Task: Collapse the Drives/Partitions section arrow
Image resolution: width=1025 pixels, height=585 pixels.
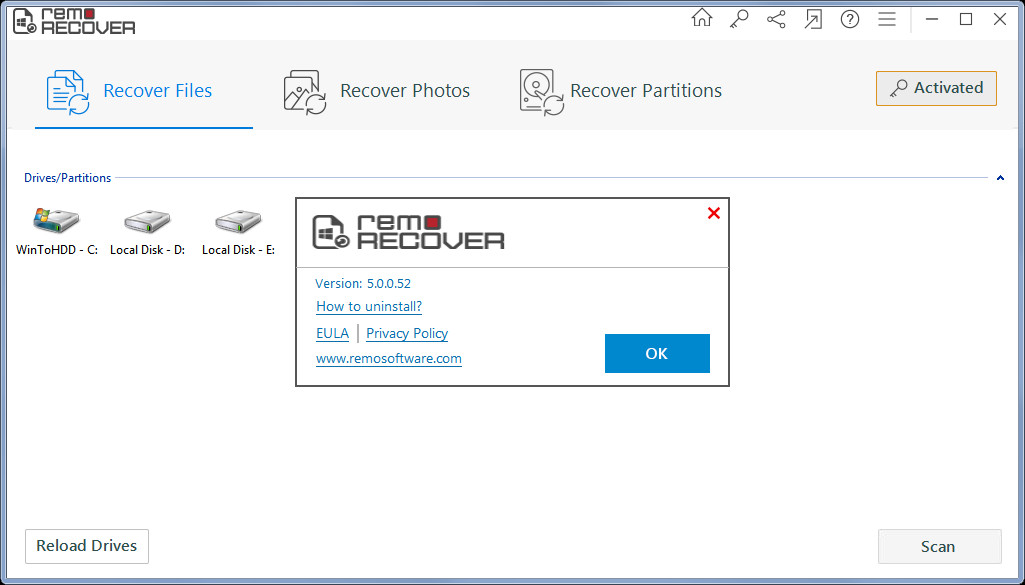Action: click(x=1000, y=178)
